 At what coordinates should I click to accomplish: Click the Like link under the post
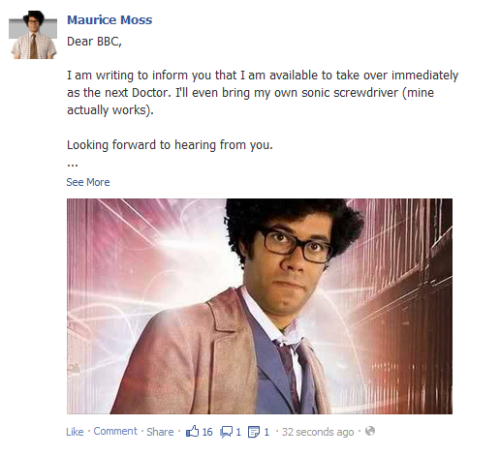pyautogui.click(x=75, y=432)
